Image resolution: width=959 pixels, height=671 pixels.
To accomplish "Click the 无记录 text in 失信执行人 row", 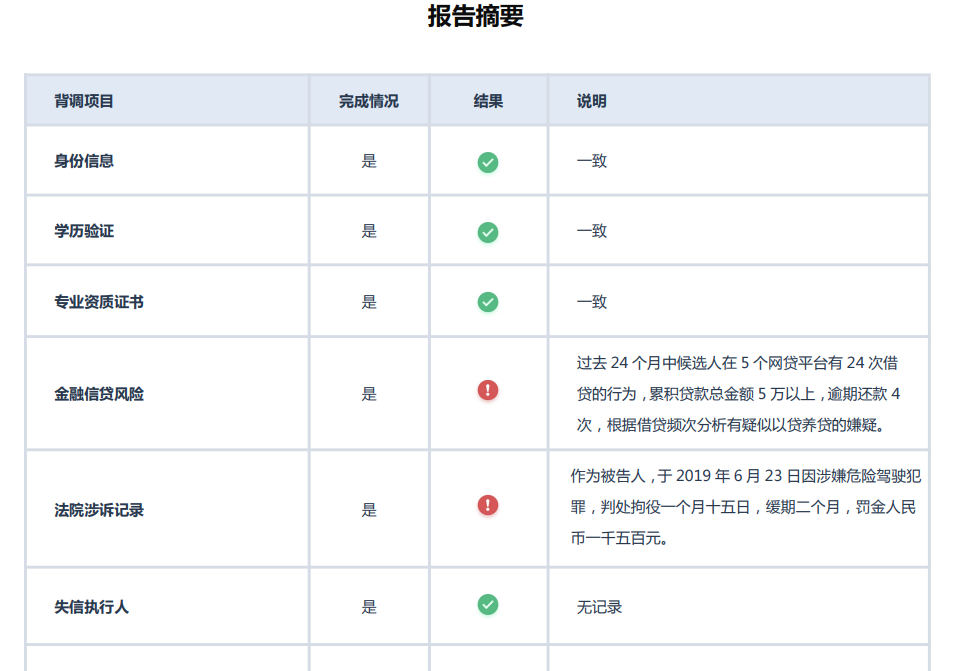I will pyautogui.click(x=599, y=607).
